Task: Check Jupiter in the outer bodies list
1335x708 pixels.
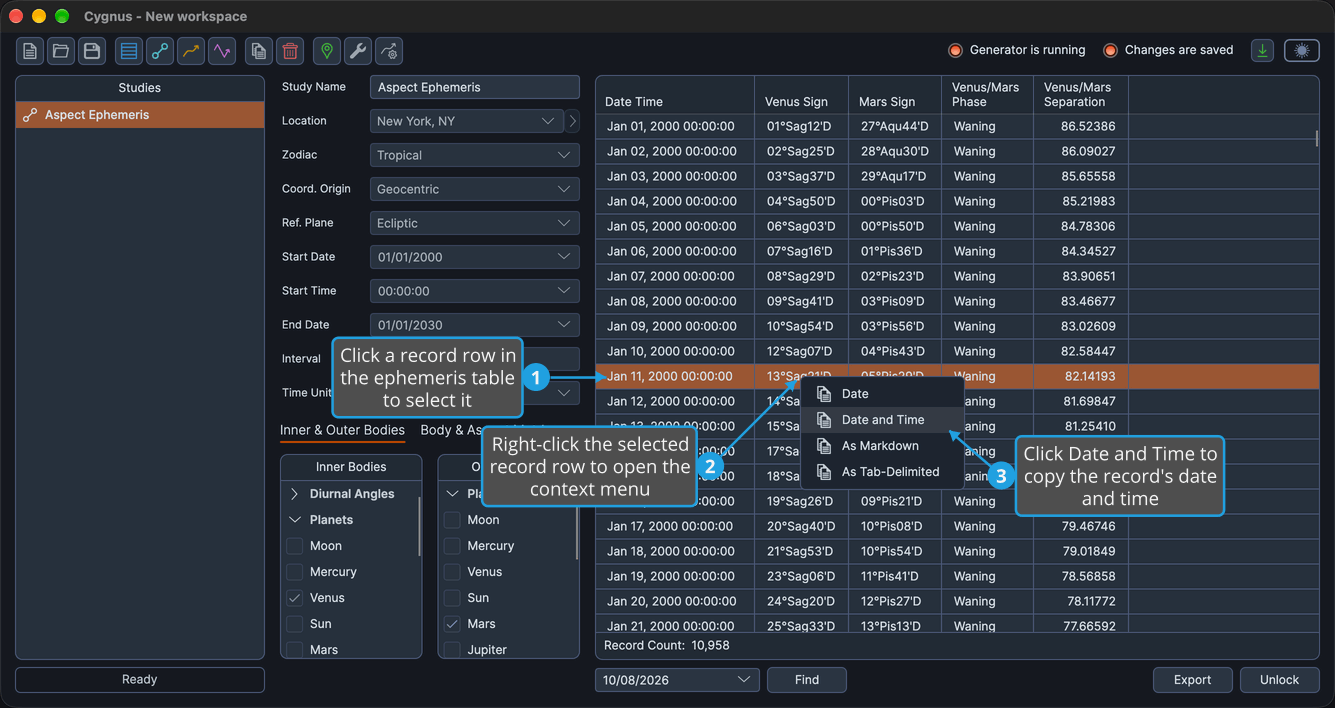Action: pos(452,650)
